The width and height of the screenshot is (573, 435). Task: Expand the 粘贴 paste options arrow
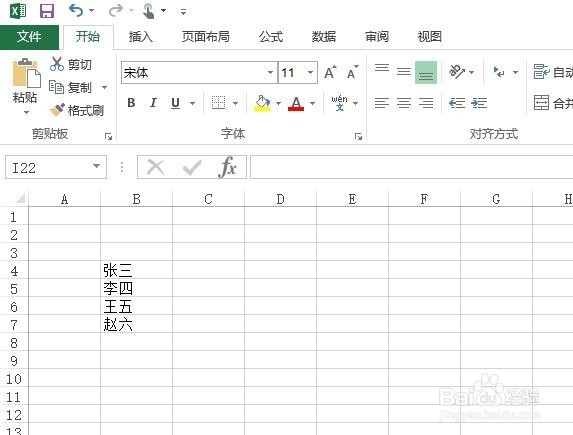coord(26,112)
